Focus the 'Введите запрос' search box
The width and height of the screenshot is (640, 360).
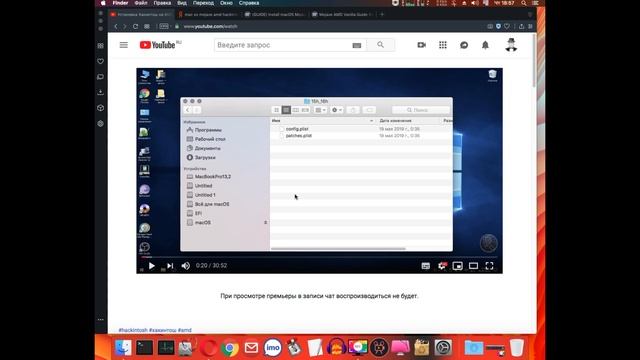(282, 45)
